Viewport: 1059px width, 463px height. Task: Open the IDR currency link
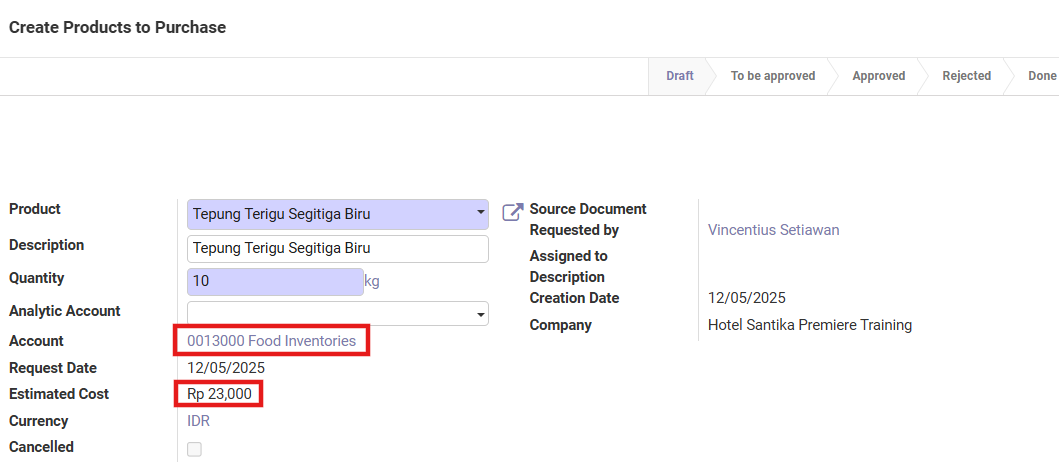pyautogui.click(x=198, y=421)
